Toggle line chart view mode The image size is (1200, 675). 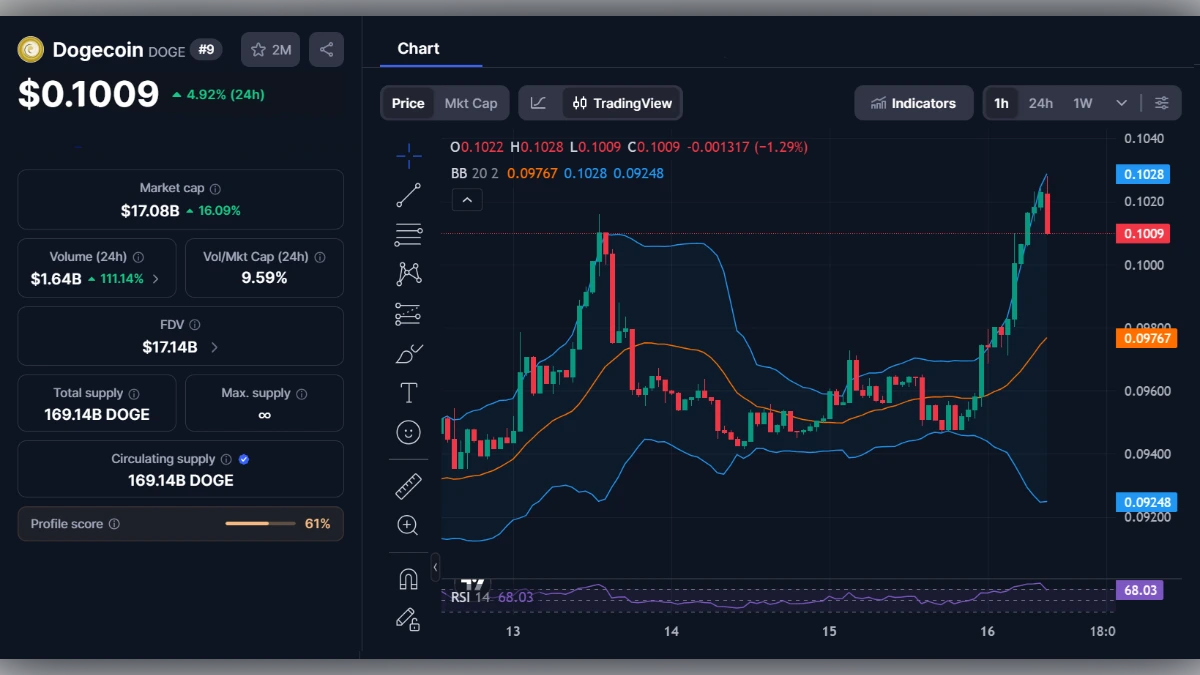coord(538,102)
